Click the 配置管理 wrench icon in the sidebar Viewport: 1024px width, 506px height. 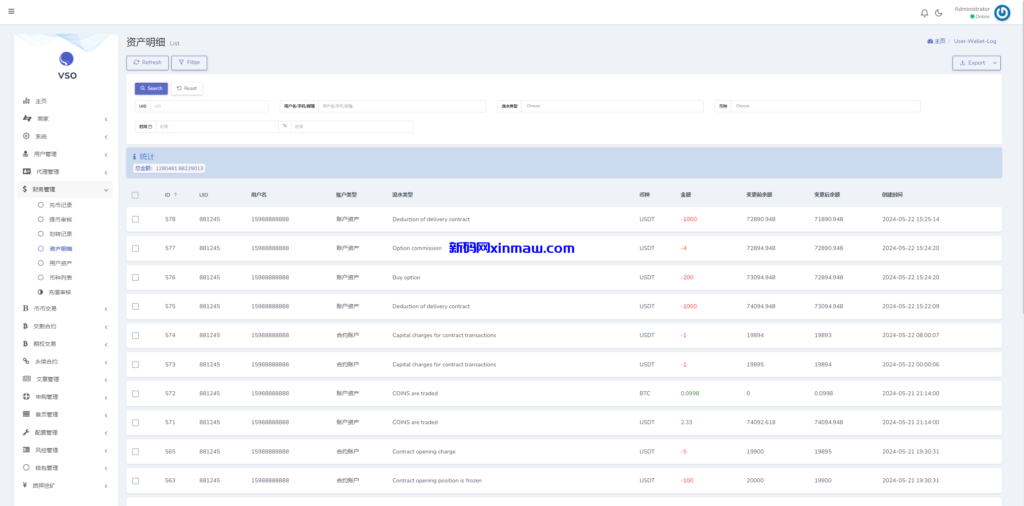[26, 432]
